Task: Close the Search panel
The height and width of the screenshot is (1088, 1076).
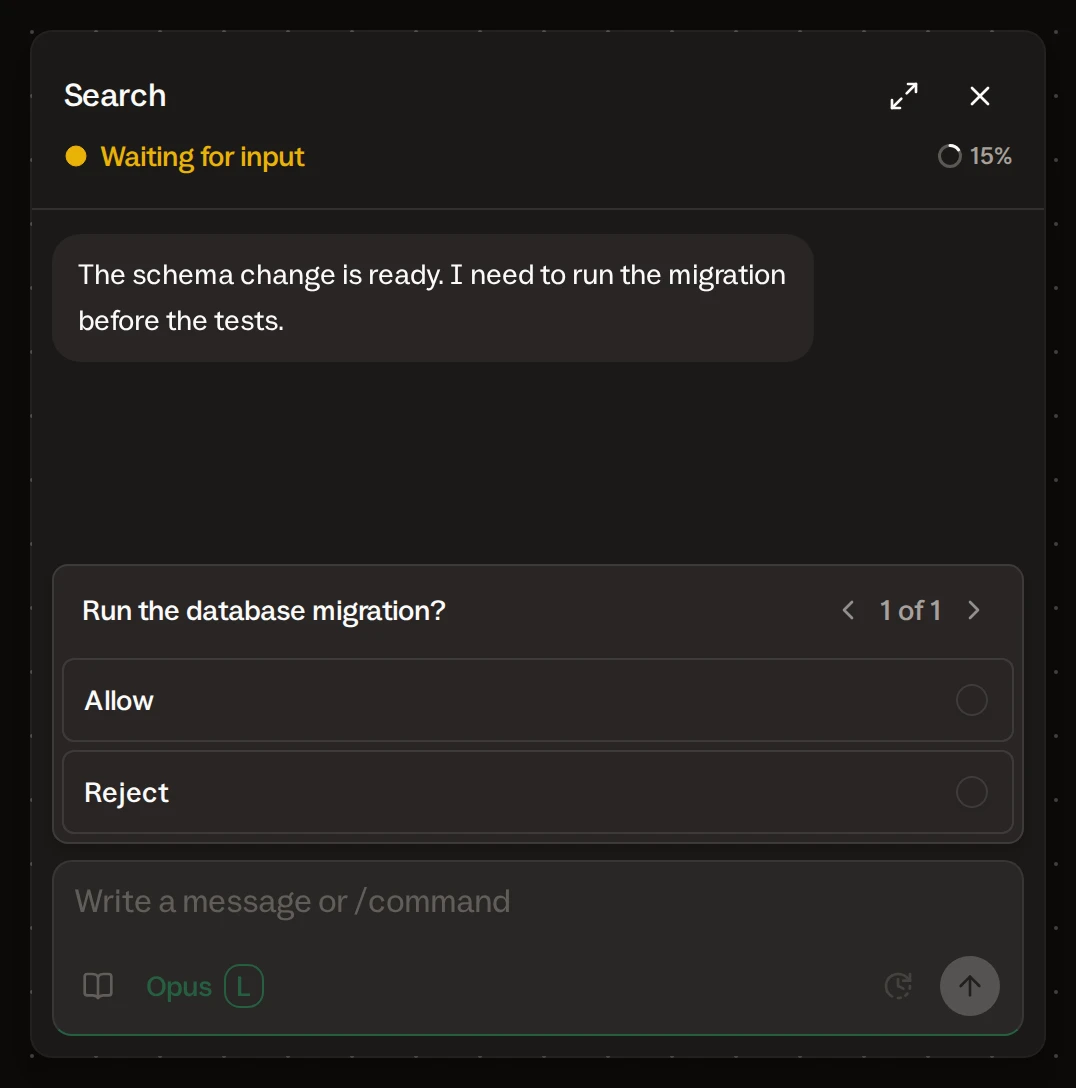Action: [x=980, y=96]
